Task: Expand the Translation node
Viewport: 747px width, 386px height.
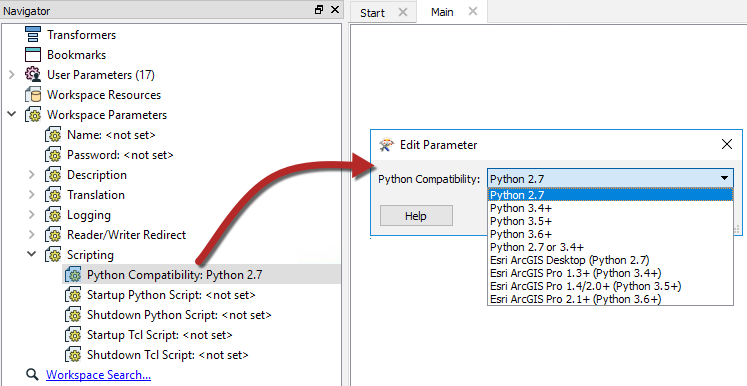Action: pyautogui.click(x=32, y=195)
